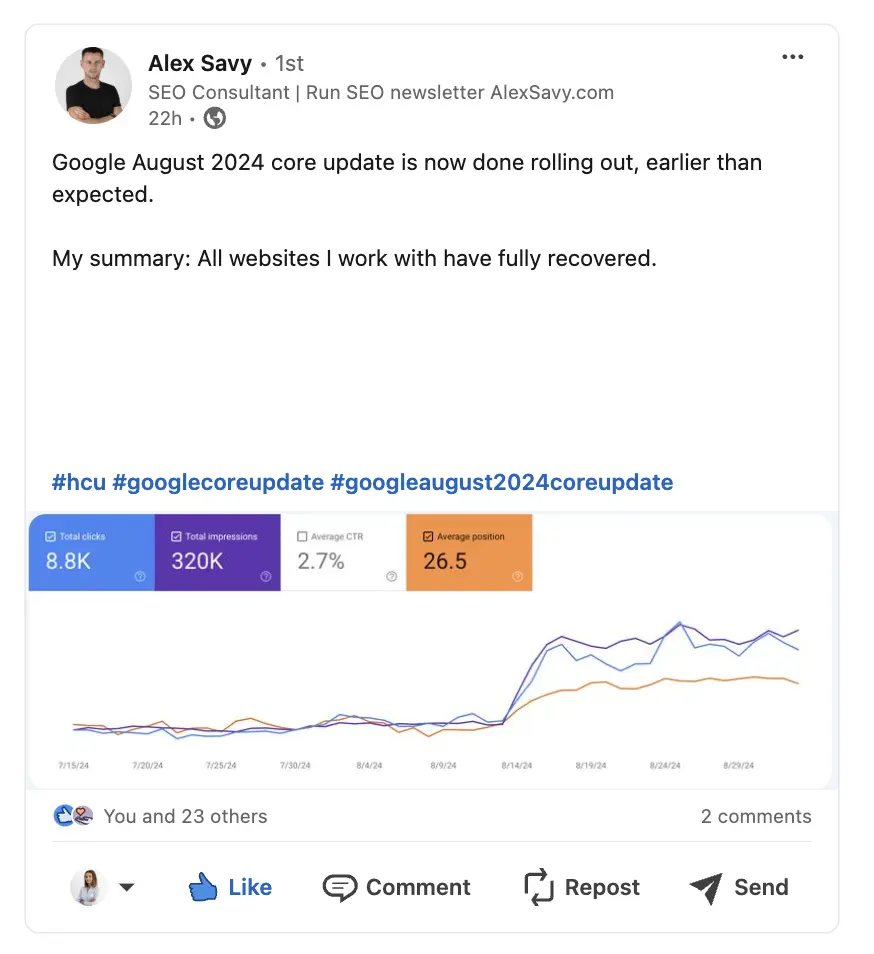Click the #hcu hashtag
874x954 pixels.
(x=79, y=483)
